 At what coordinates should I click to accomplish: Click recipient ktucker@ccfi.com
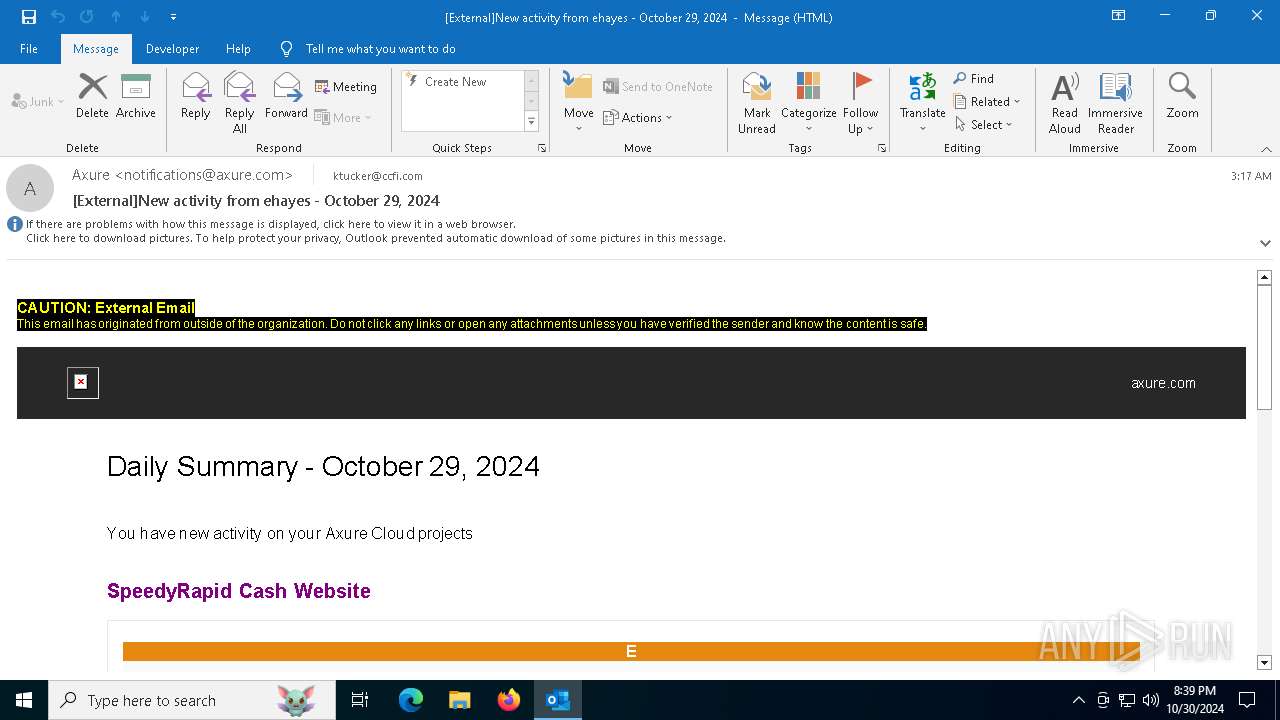pyautogui.click(x=378, y=176)
